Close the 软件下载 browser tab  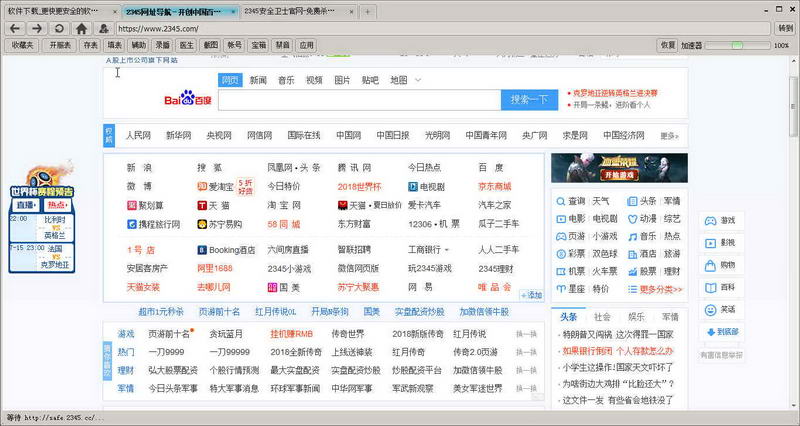coord(114,11)
